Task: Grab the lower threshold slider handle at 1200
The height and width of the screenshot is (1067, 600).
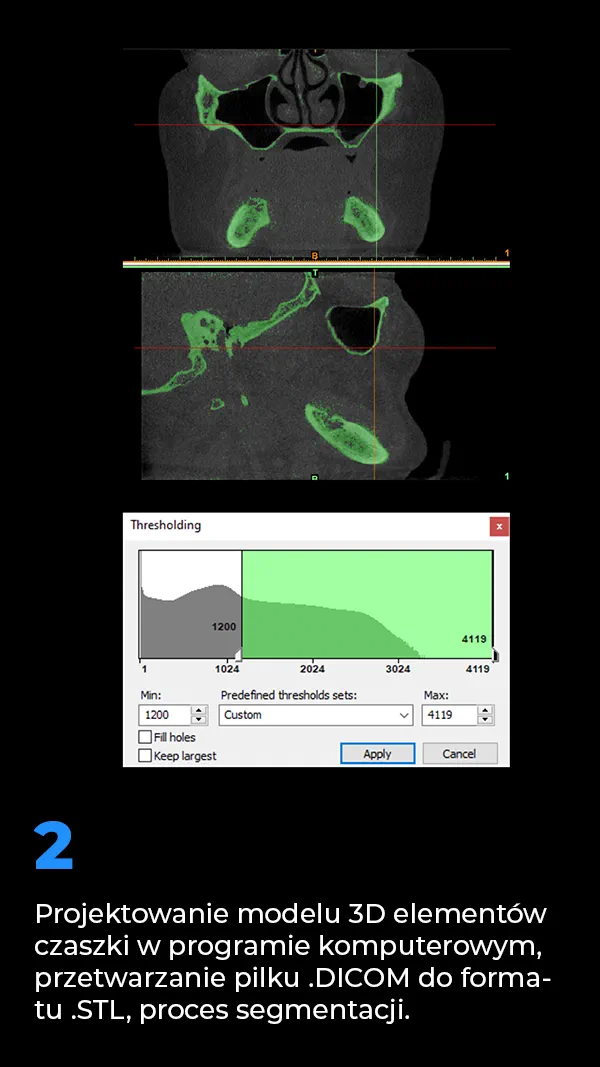Action: [x=237, y=655]
